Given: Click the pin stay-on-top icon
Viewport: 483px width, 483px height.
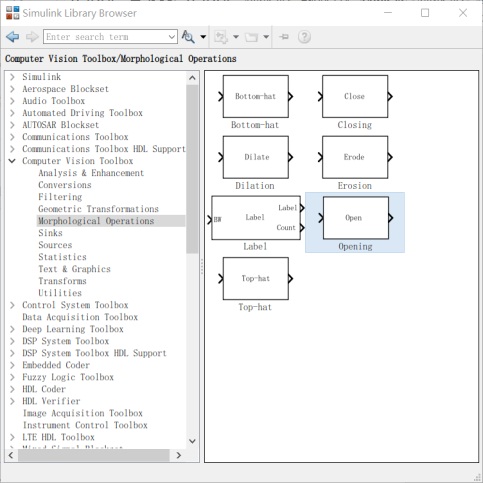Looking at the screenshot, I should tap(284, 37).
